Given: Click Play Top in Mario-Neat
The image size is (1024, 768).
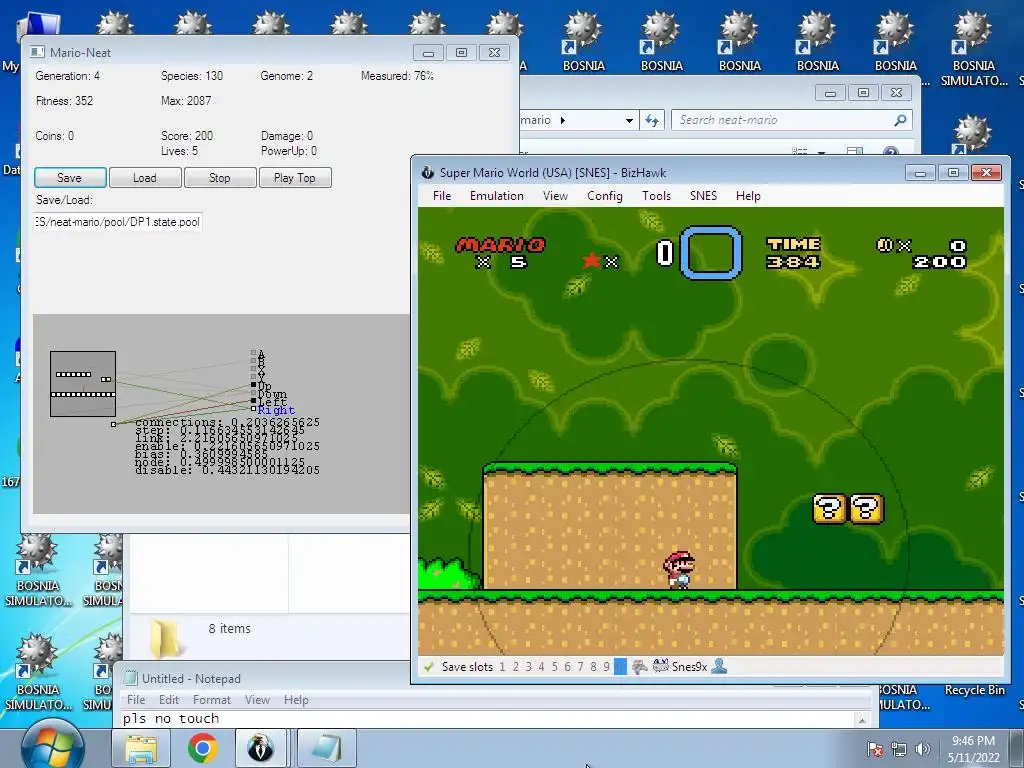Looking at the screenshot, I should 295,178.
